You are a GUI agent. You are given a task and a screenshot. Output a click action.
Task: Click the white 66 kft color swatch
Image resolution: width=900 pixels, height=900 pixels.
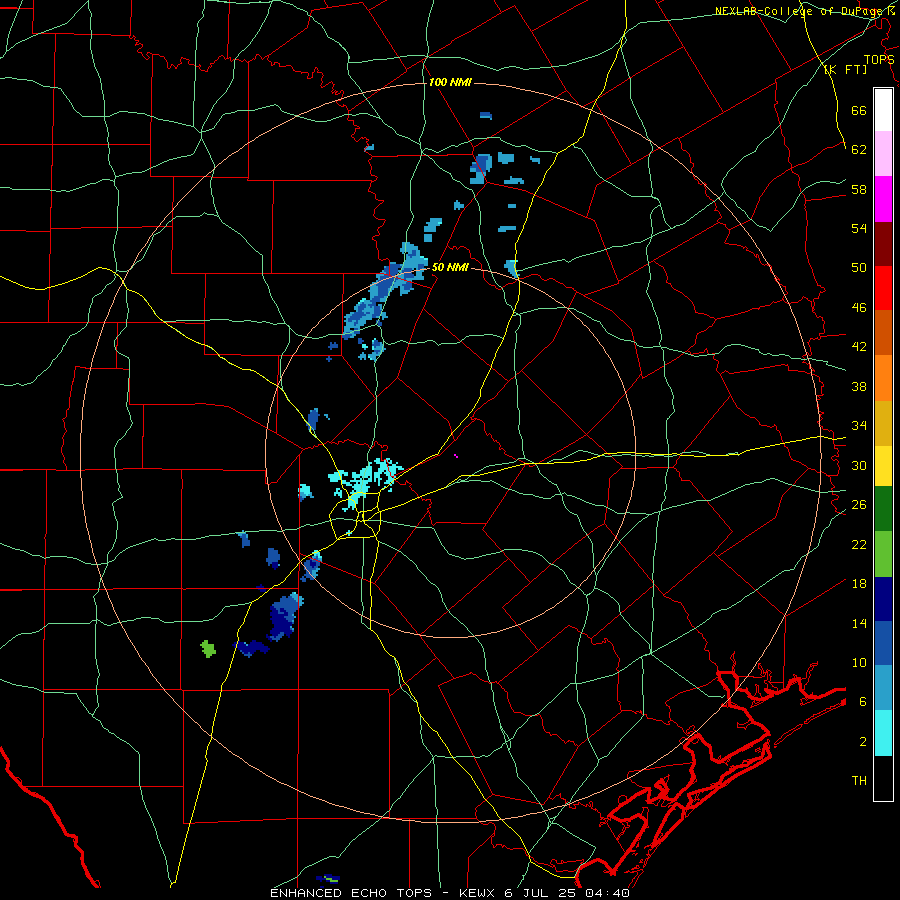(883, 110)
